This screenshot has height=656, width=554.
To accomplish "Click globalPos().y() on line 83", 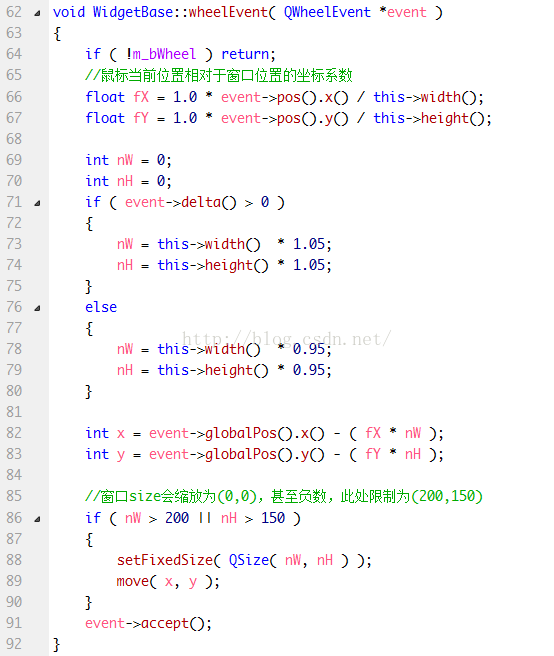I will 264,454.
